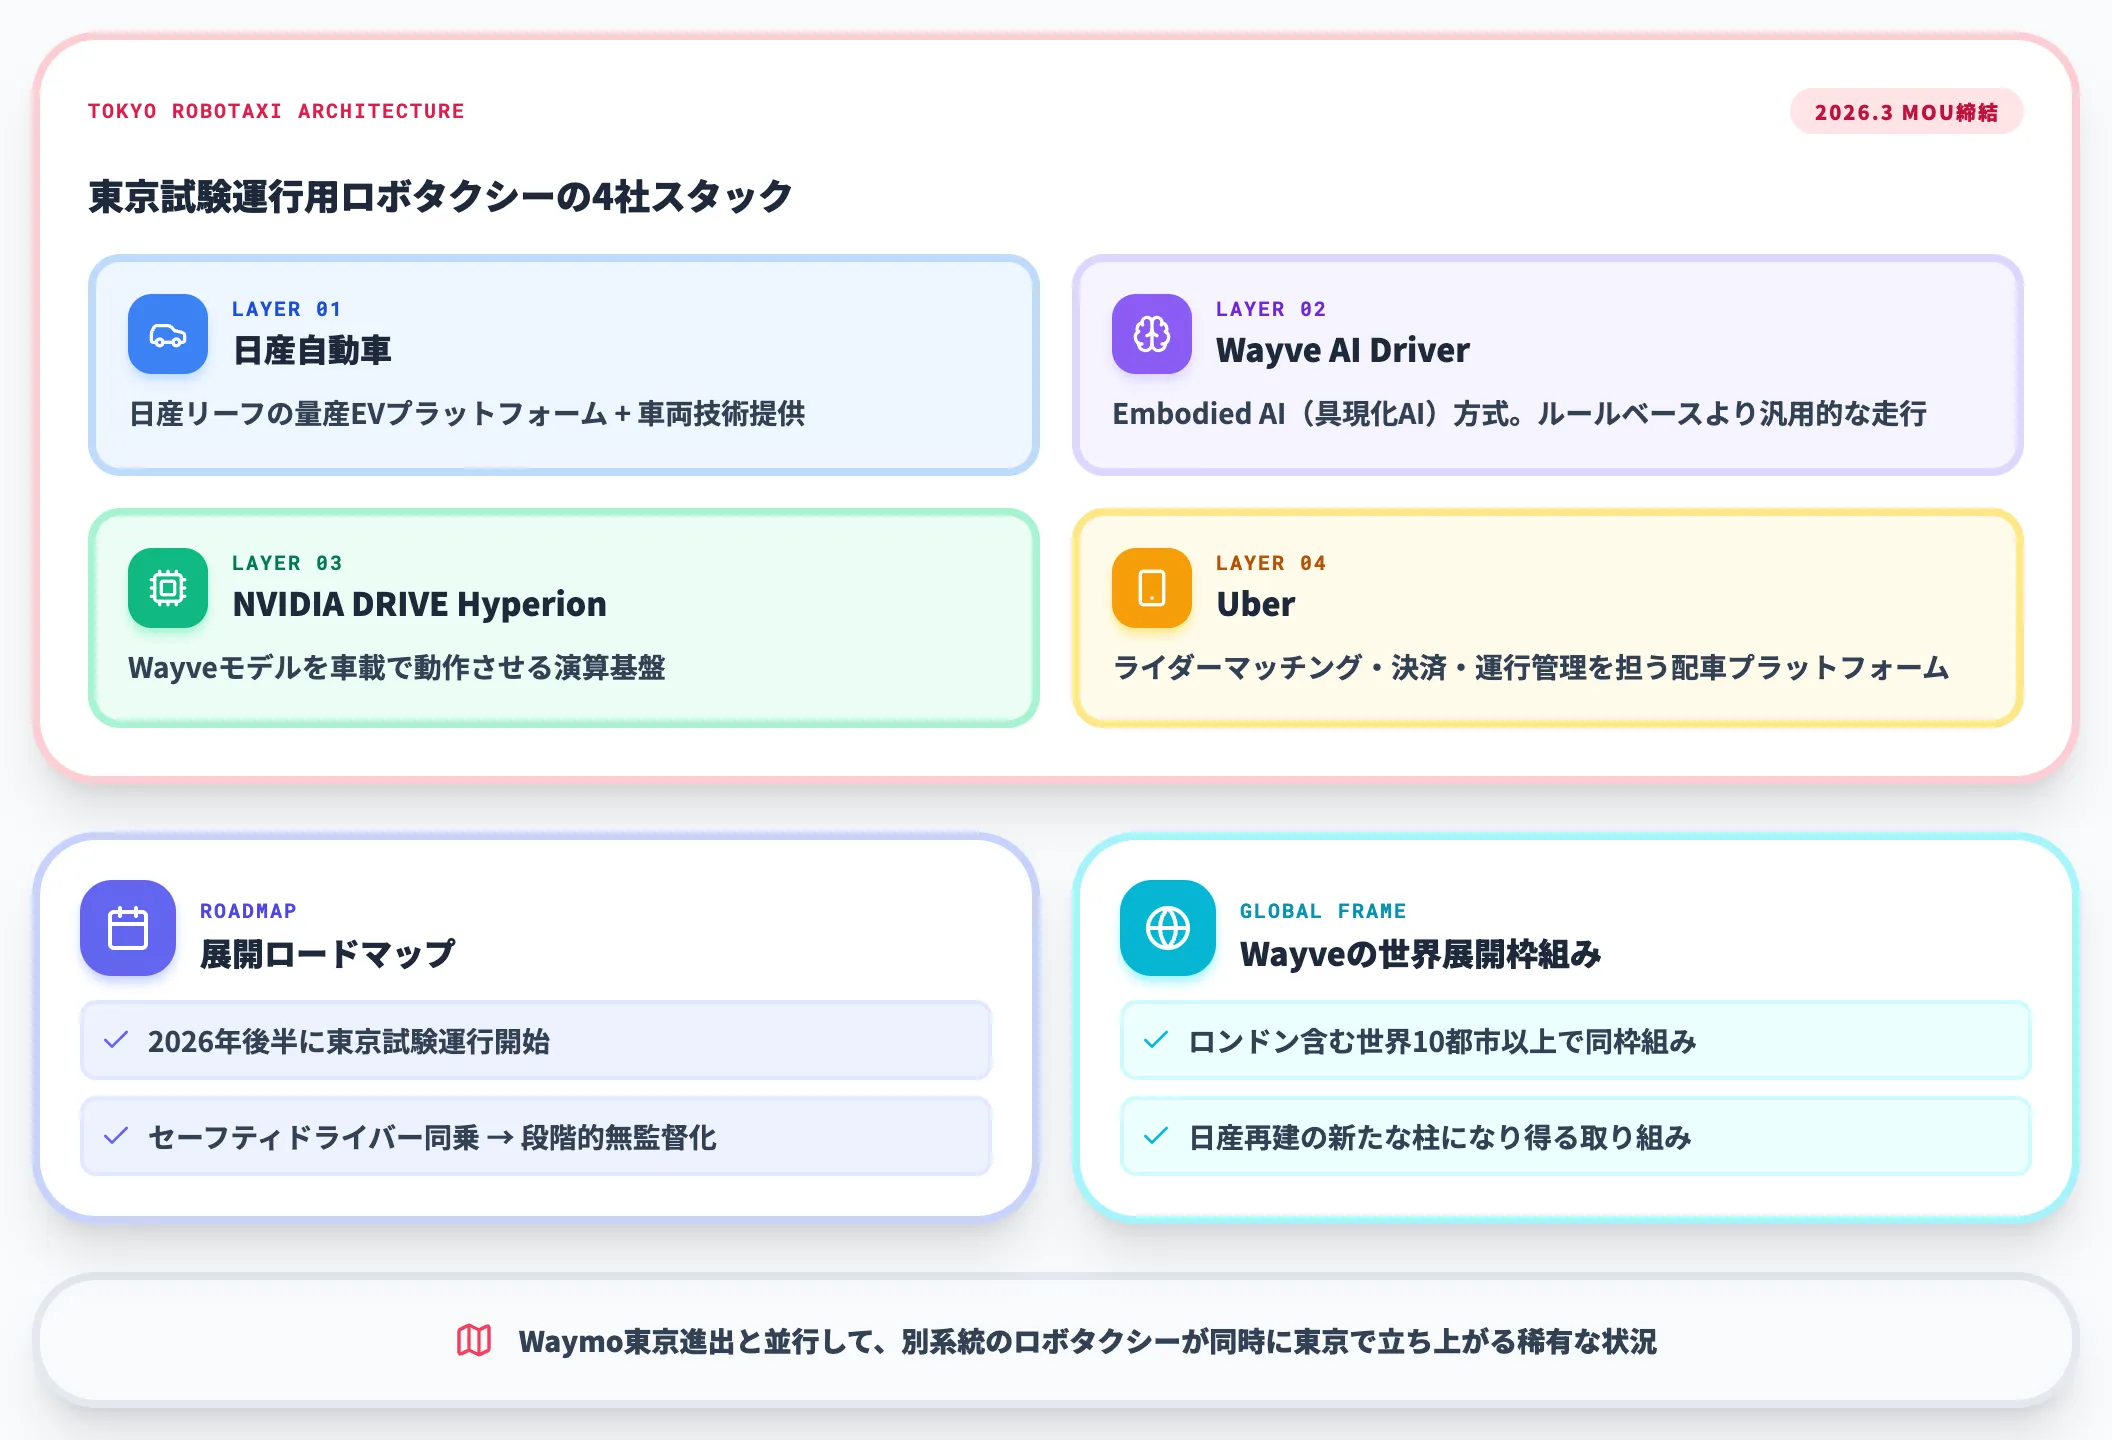Click the heading 東京試験運行用ロボタクシーの4社スタック
This screenshot has height=1440, width=2112.
(x=441, y=196)
